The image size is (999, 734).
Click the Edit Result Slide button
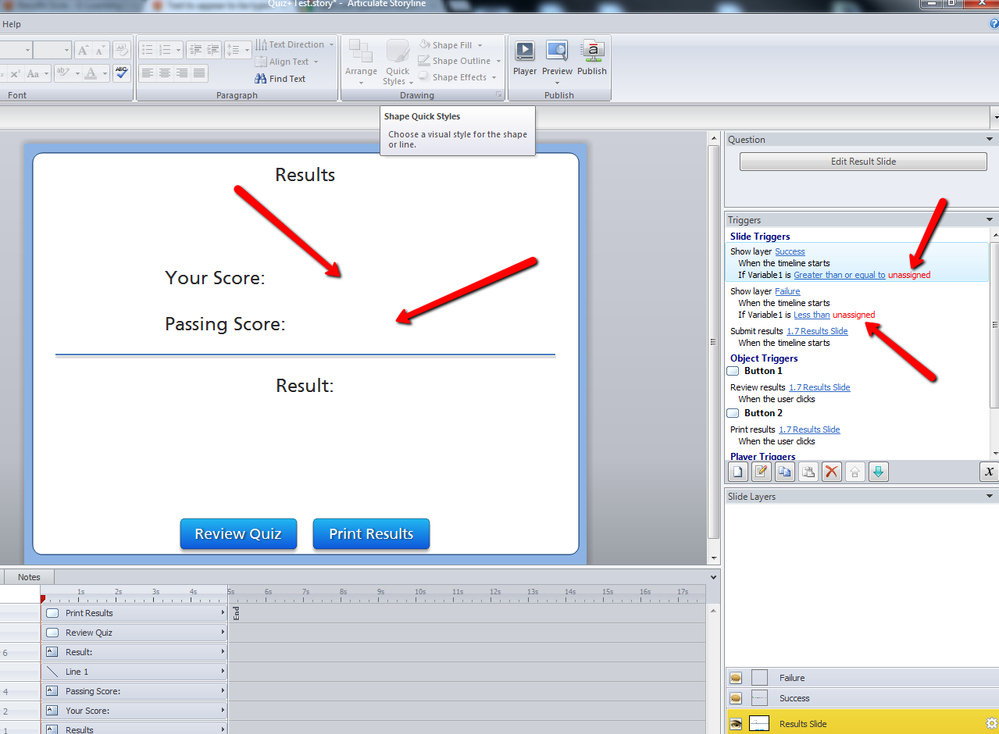pos(863,161)
